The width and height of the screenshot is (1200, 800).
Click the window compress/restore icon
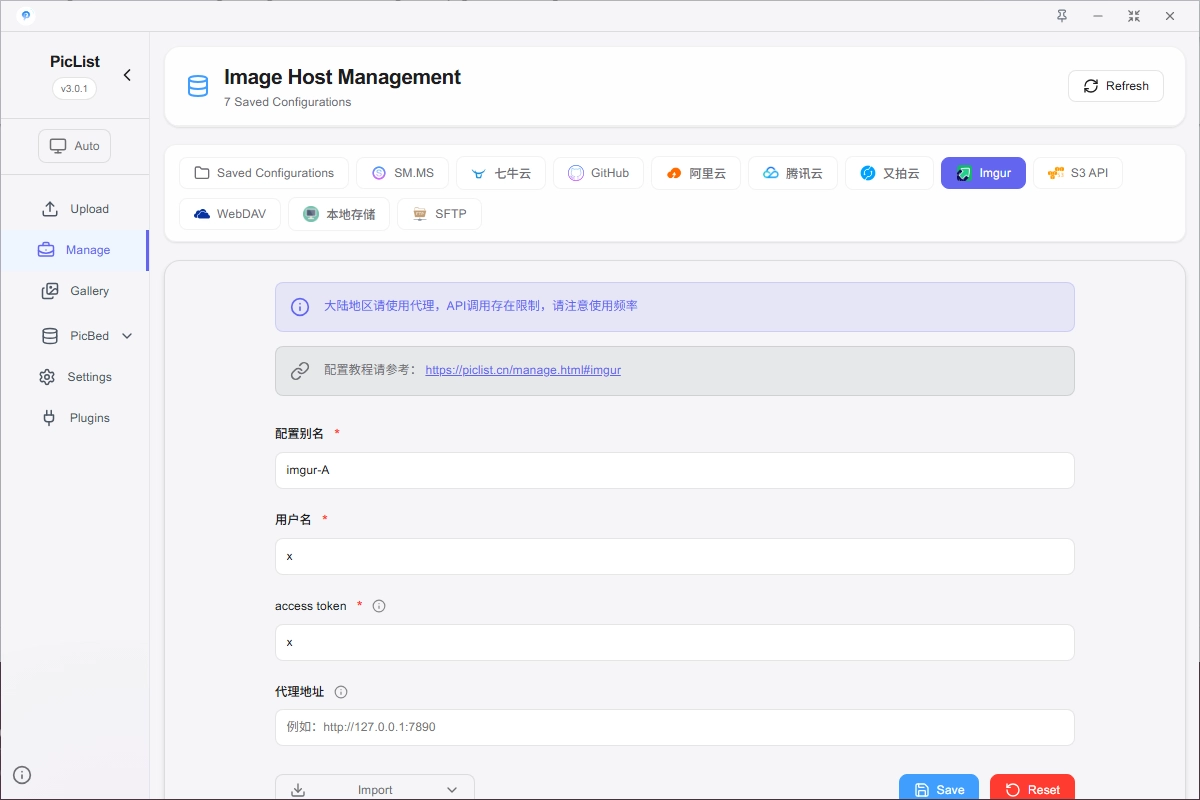coord(1134,16)
